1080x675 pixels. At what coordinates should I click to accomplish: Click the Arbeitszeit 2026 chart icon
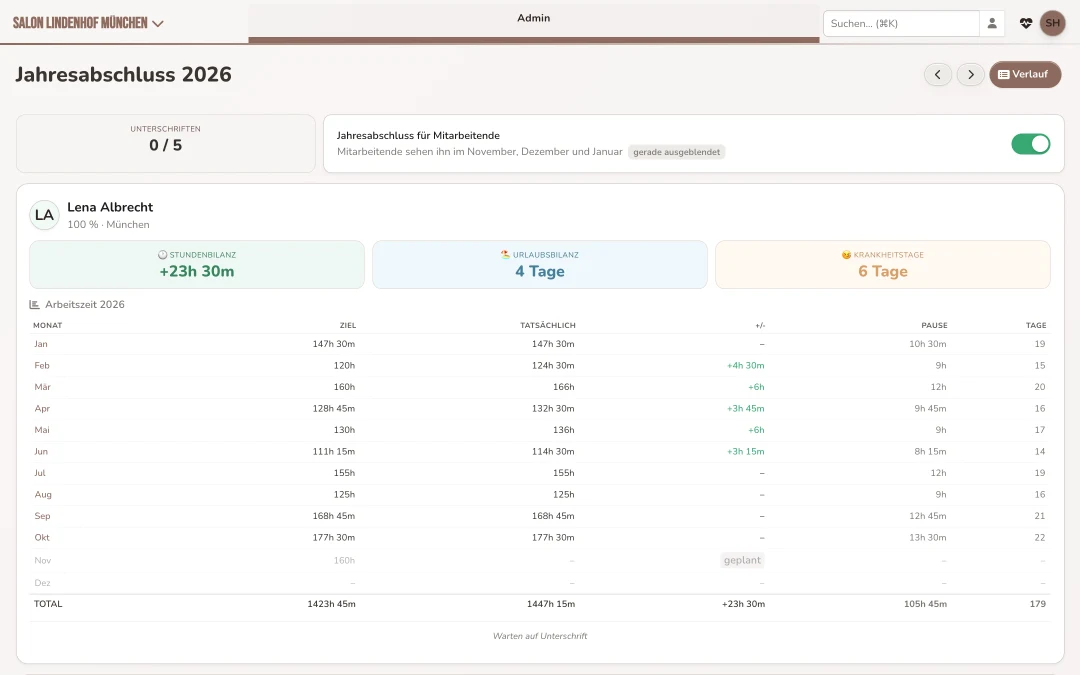pos(34,304)
